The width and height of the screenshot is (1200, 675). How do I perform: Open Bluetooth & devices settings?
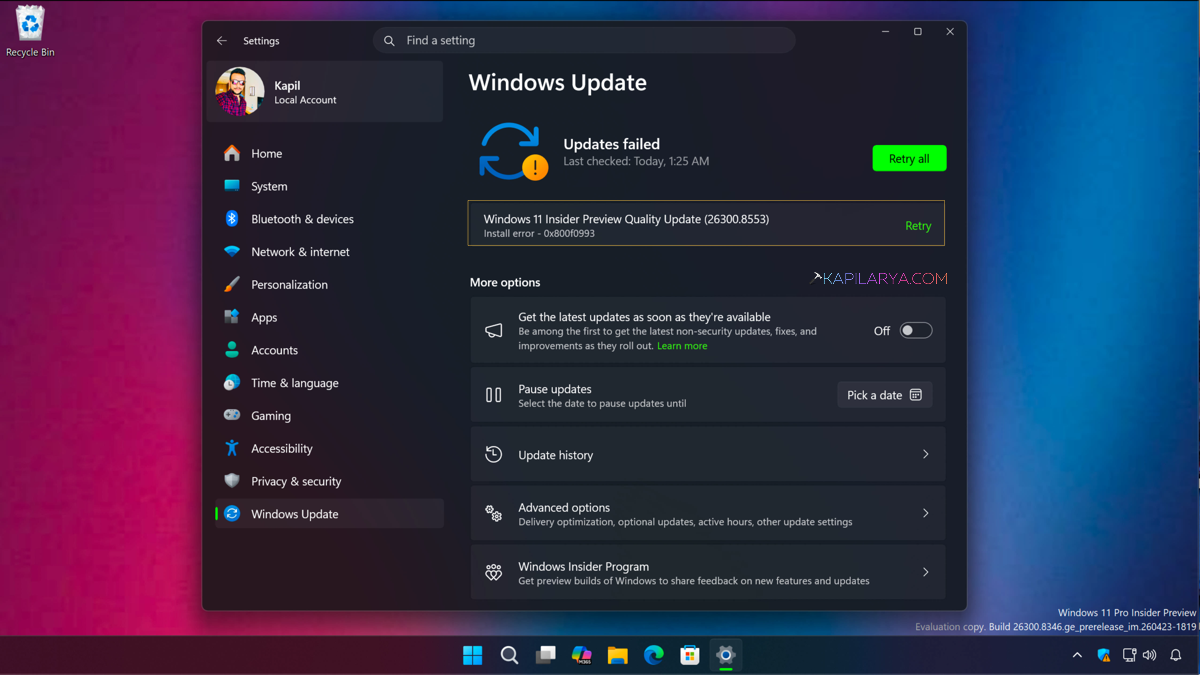[x=329, y=219]
